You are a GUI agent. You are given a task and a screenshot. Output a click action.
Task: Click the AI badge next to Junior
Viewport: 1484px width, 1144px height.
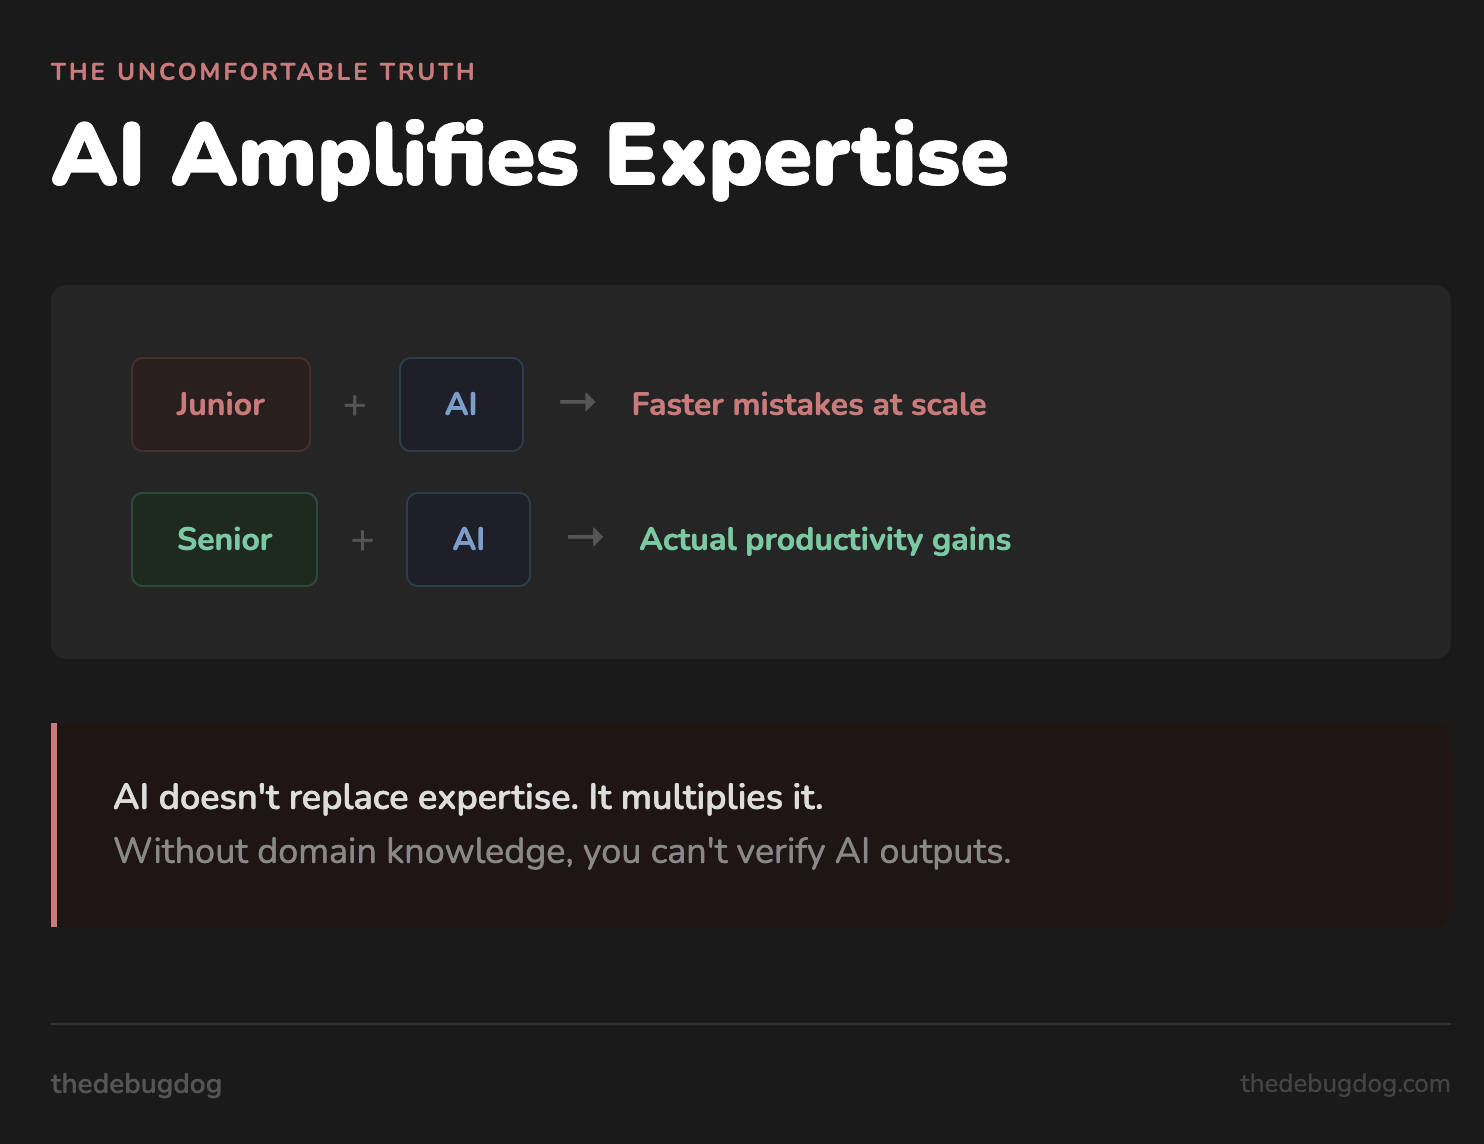461,404
